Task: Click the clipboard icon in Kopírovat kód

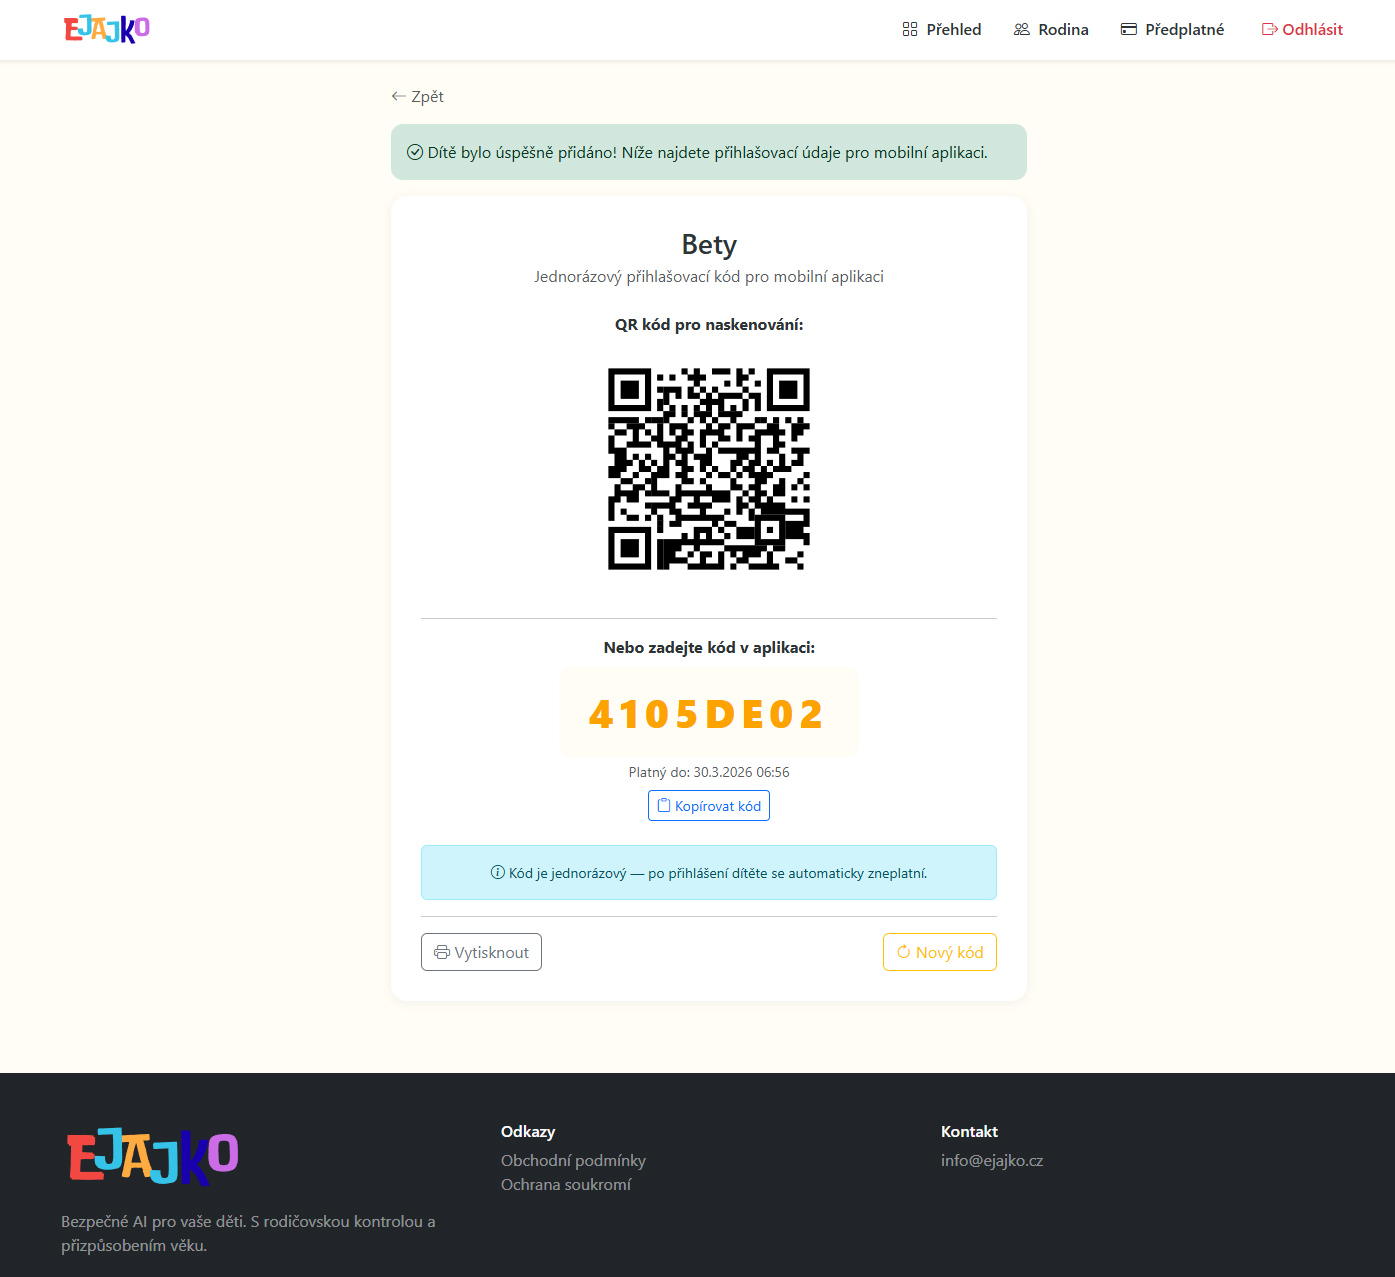Action: (x=663, y=806)
